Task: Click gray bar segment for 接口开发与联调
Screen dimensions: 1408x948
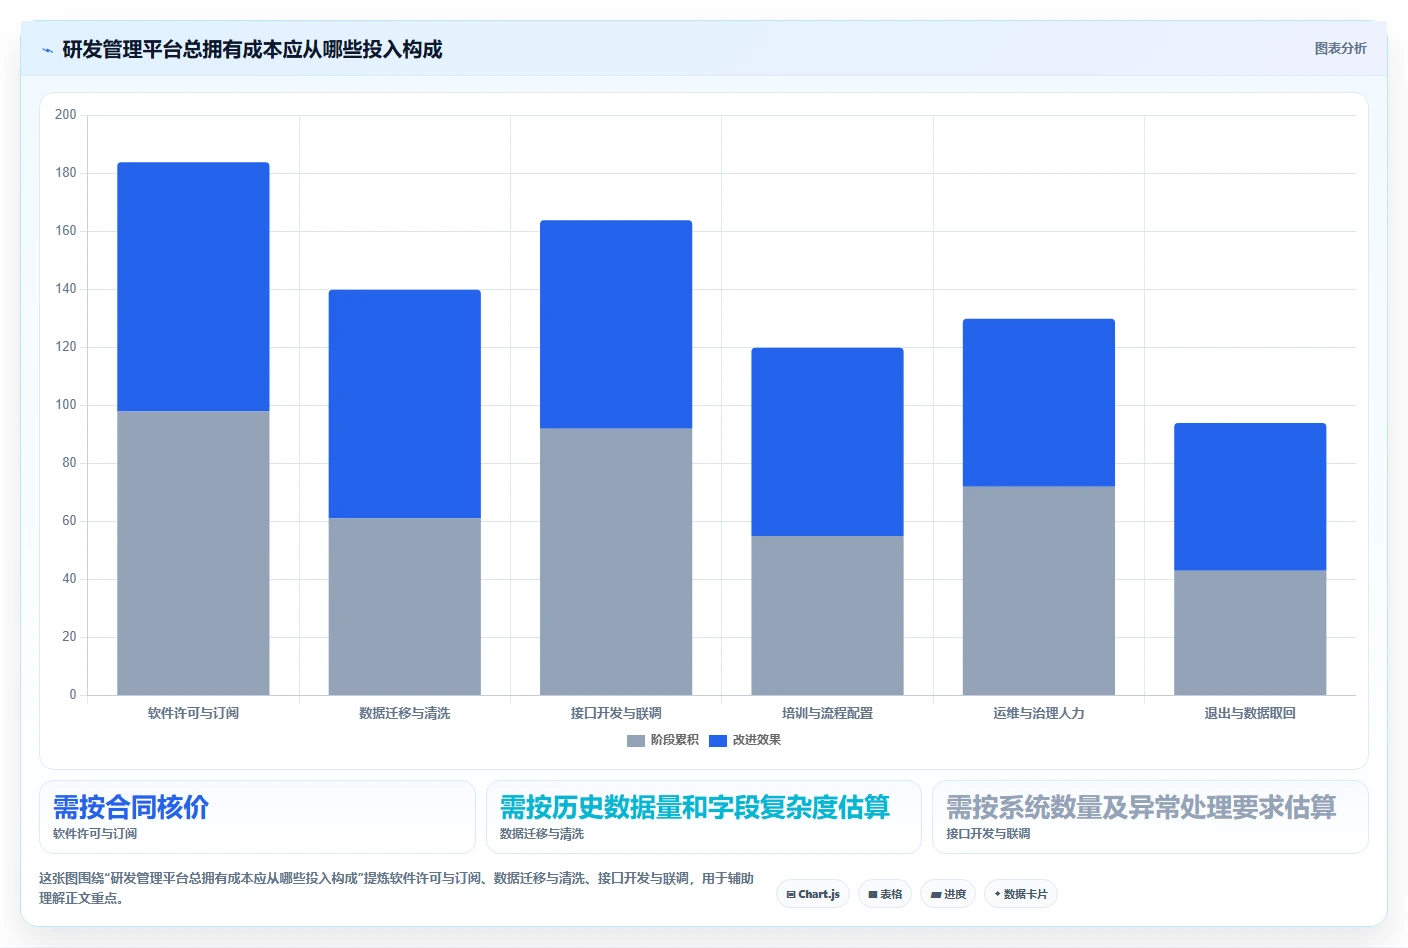Action: click(616, 562)
